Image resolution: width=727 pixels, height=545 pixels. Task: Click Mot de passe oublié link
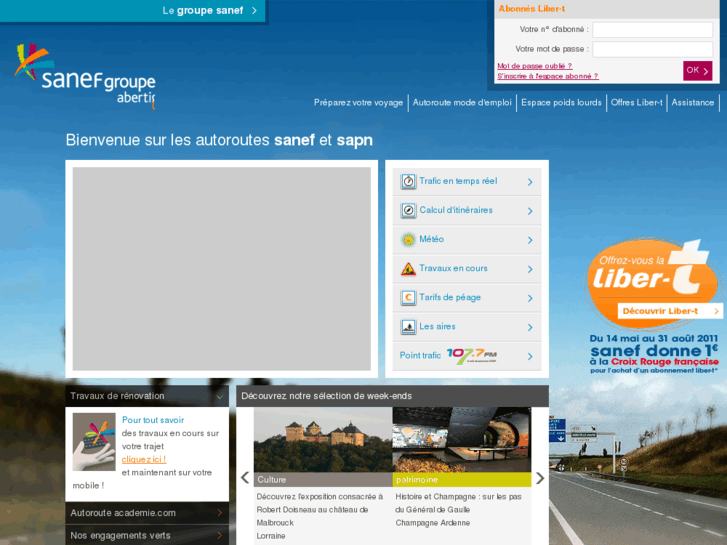click(x=535, y=66)
